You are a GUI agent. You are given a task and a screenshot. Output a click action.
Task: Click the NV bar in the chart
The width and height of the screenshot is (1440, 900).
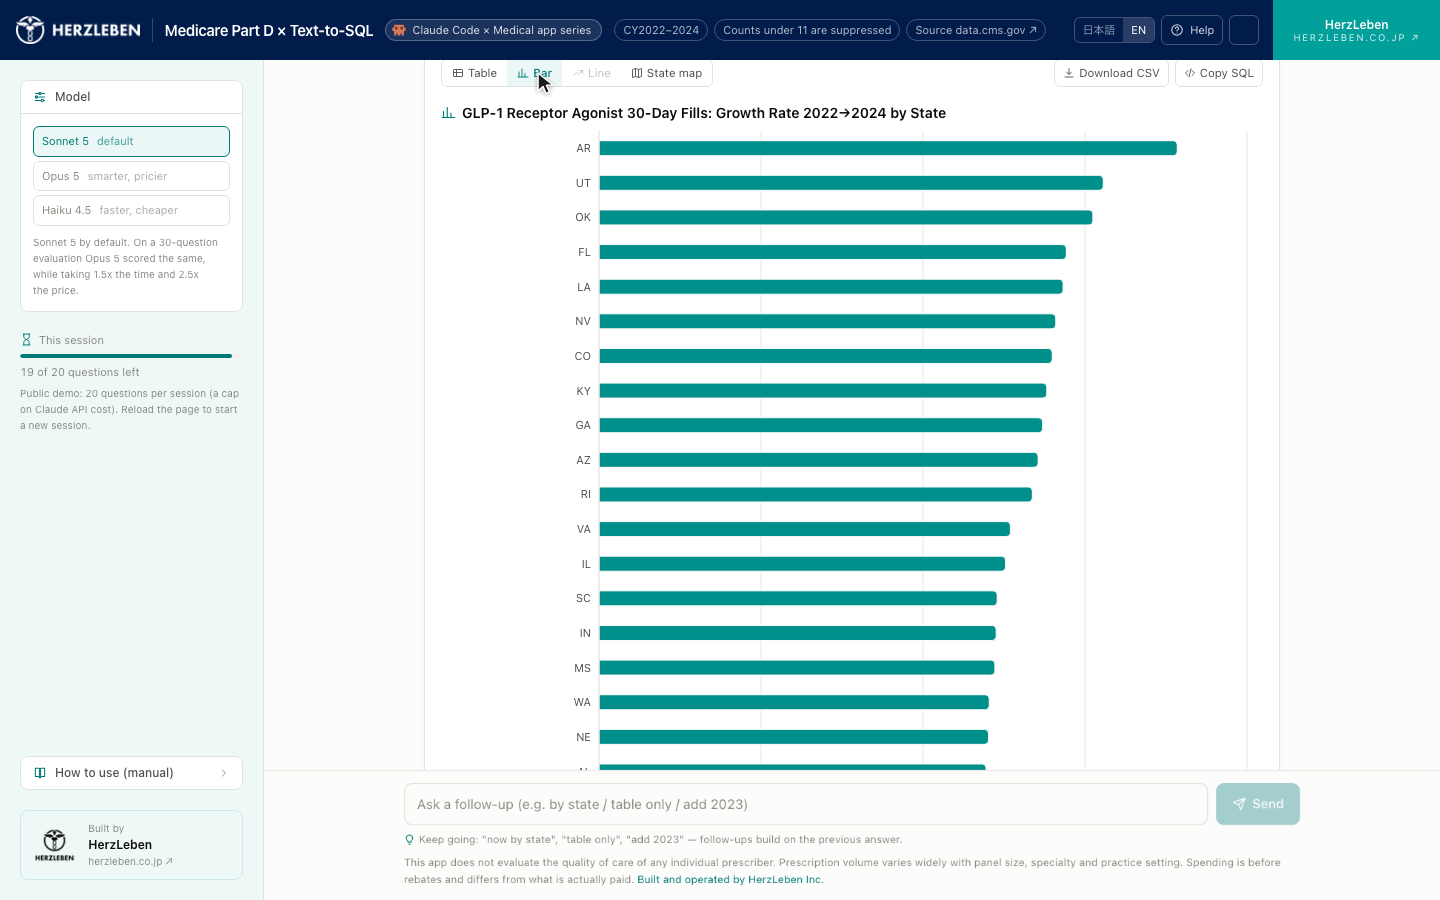pos(827,321)
